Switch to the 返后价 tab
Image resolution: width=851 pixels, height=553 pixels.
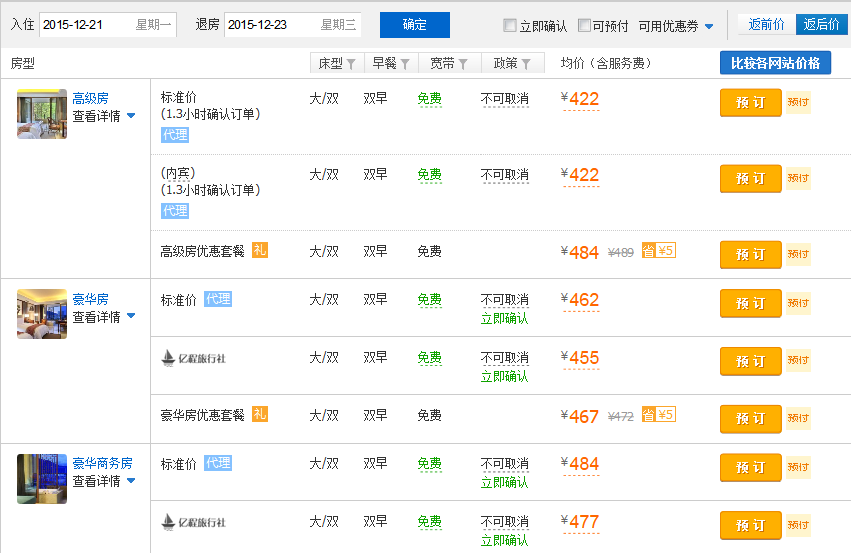coord(820,25)
